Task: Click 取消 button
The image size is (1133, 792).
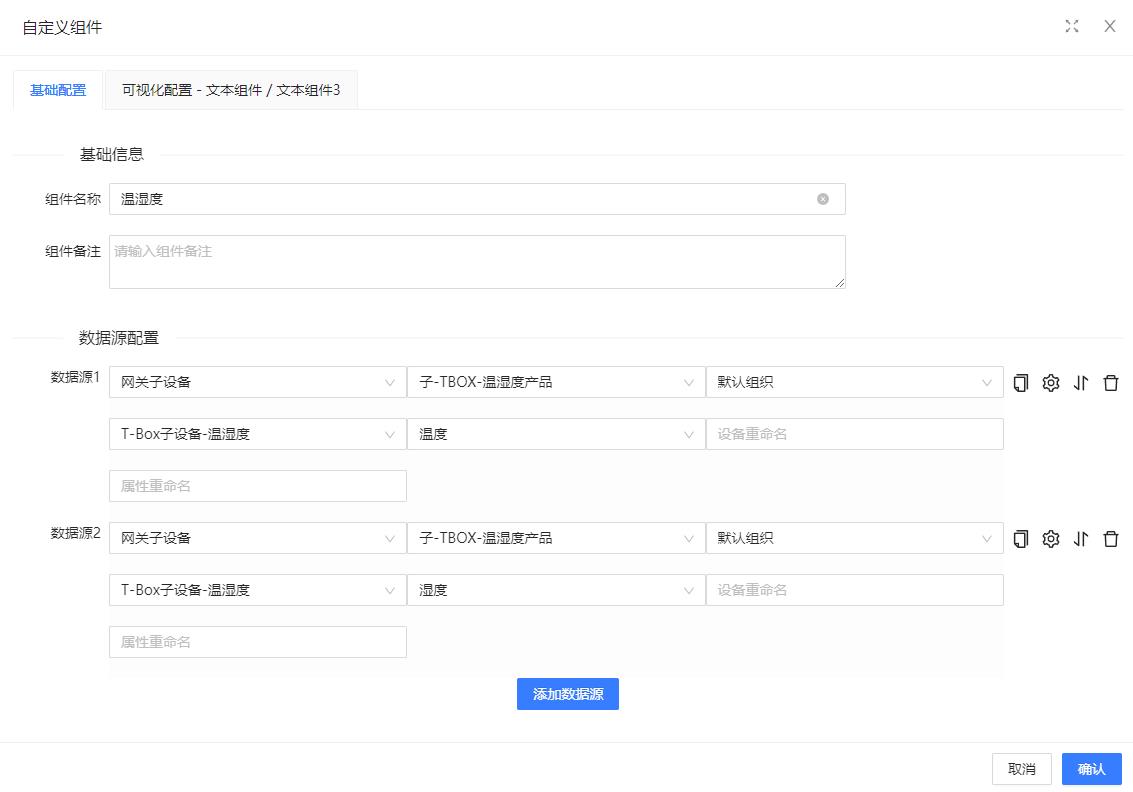Action: (x=1021, y=770)
